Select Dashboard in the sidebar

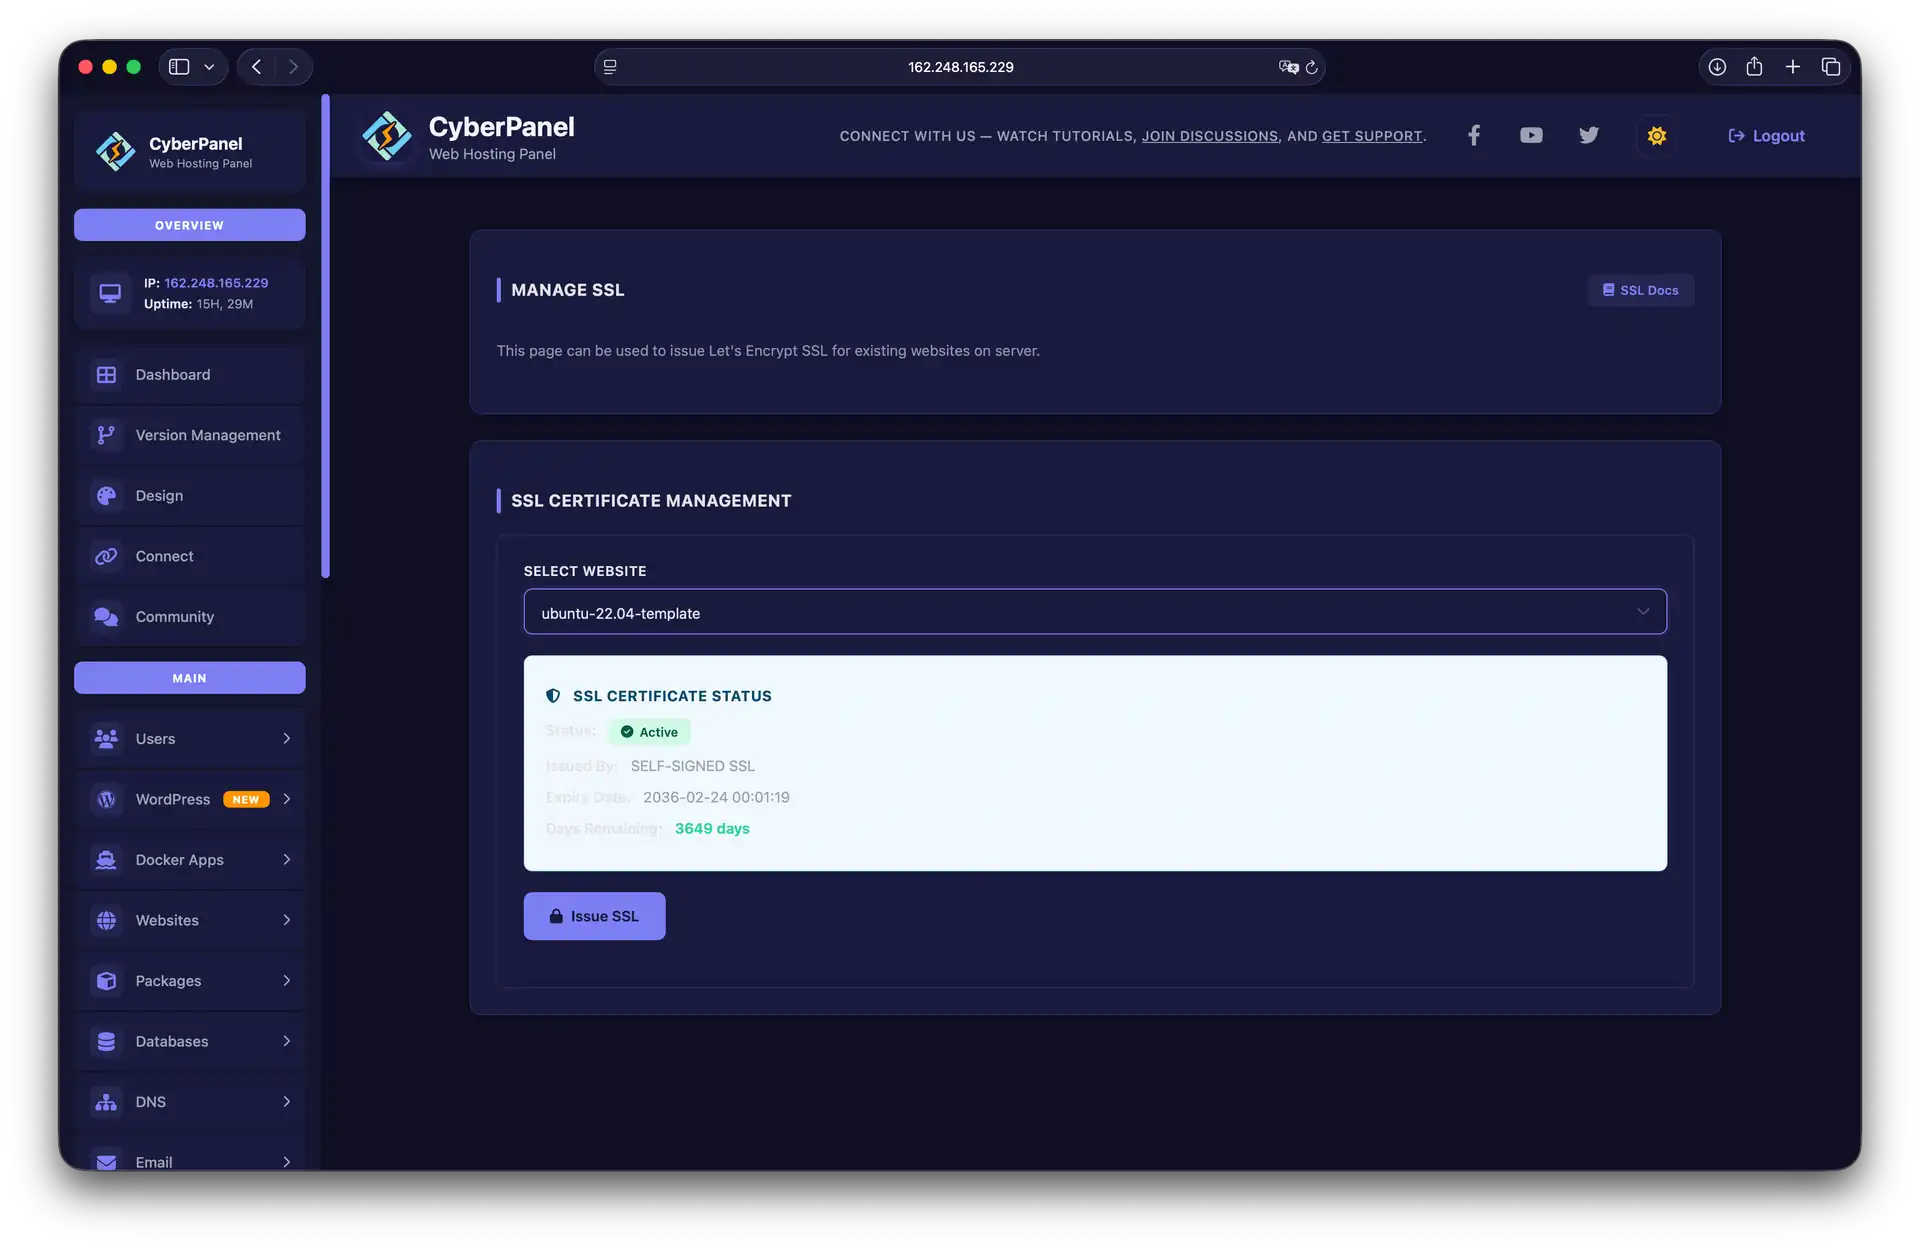click(x=172, y=374)
